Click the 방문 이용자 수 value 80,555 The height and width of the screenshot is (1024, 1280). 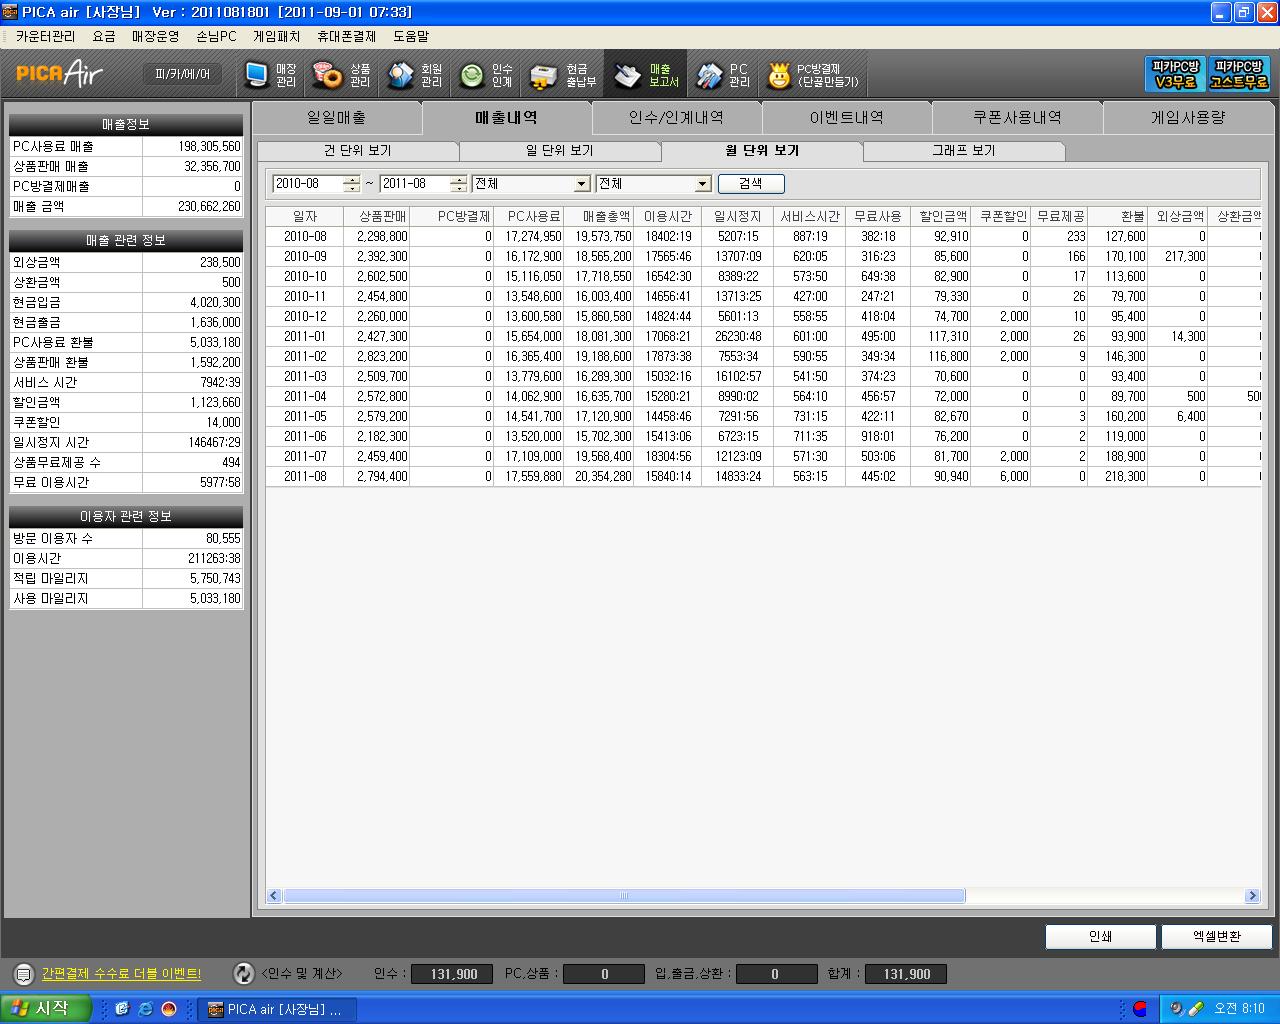[193, 538]
